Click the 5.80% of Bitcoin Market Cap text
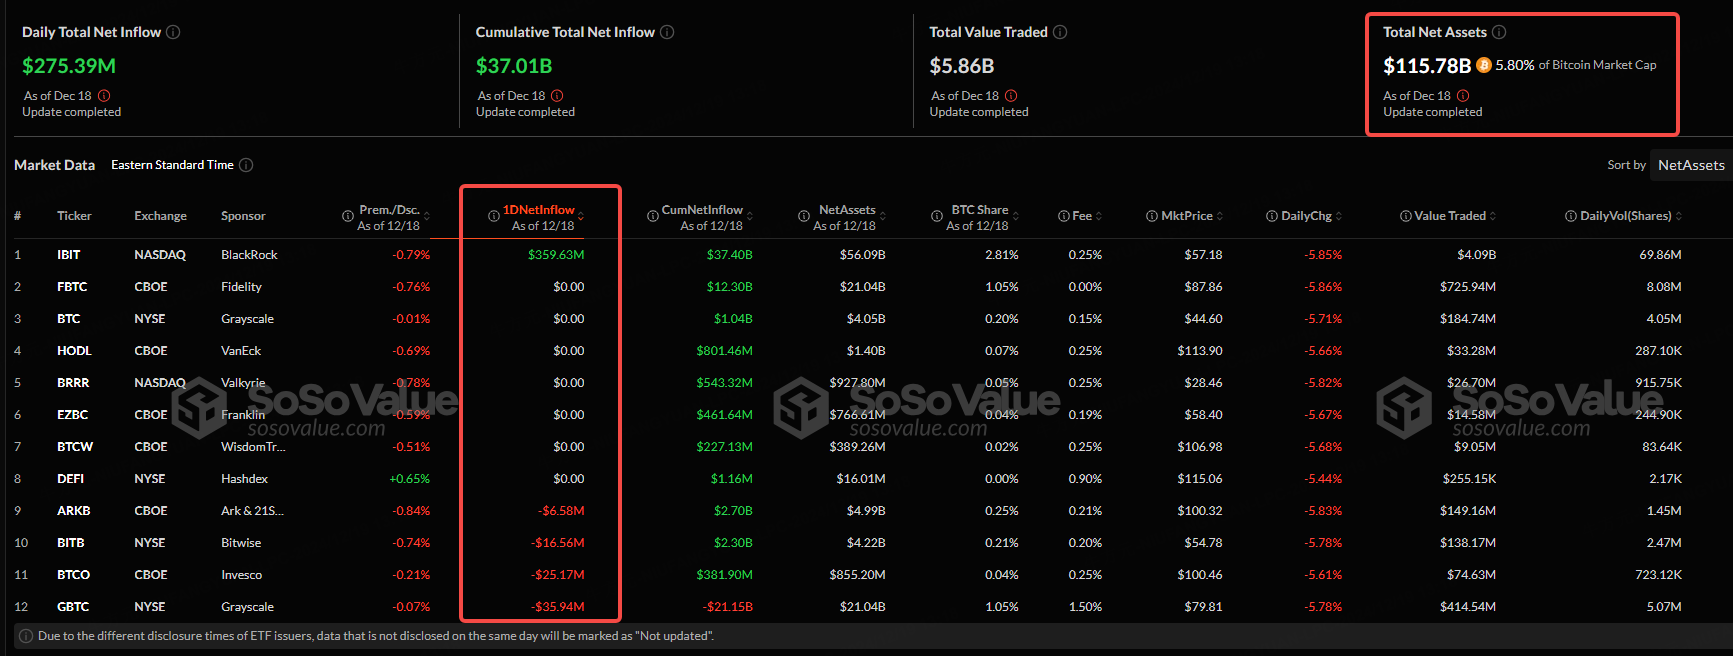This screenshot has width=1733, height=656. (x=1576, y=65)
